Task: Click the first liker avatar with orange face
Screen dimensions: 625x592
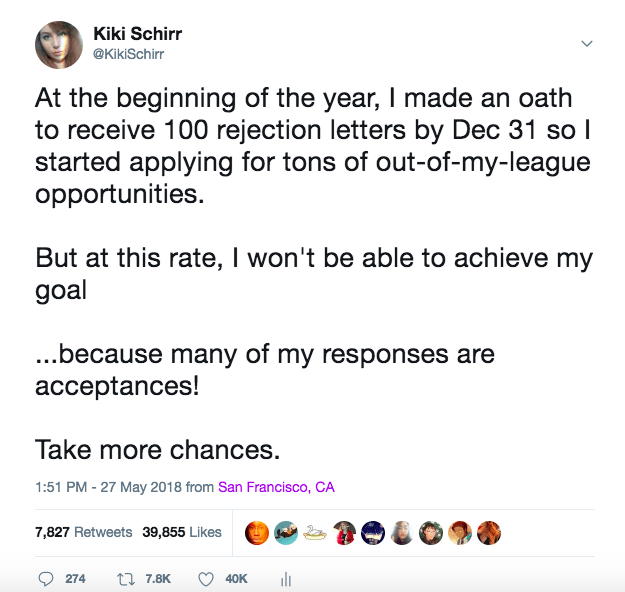Action: click(x=257, y=533)
